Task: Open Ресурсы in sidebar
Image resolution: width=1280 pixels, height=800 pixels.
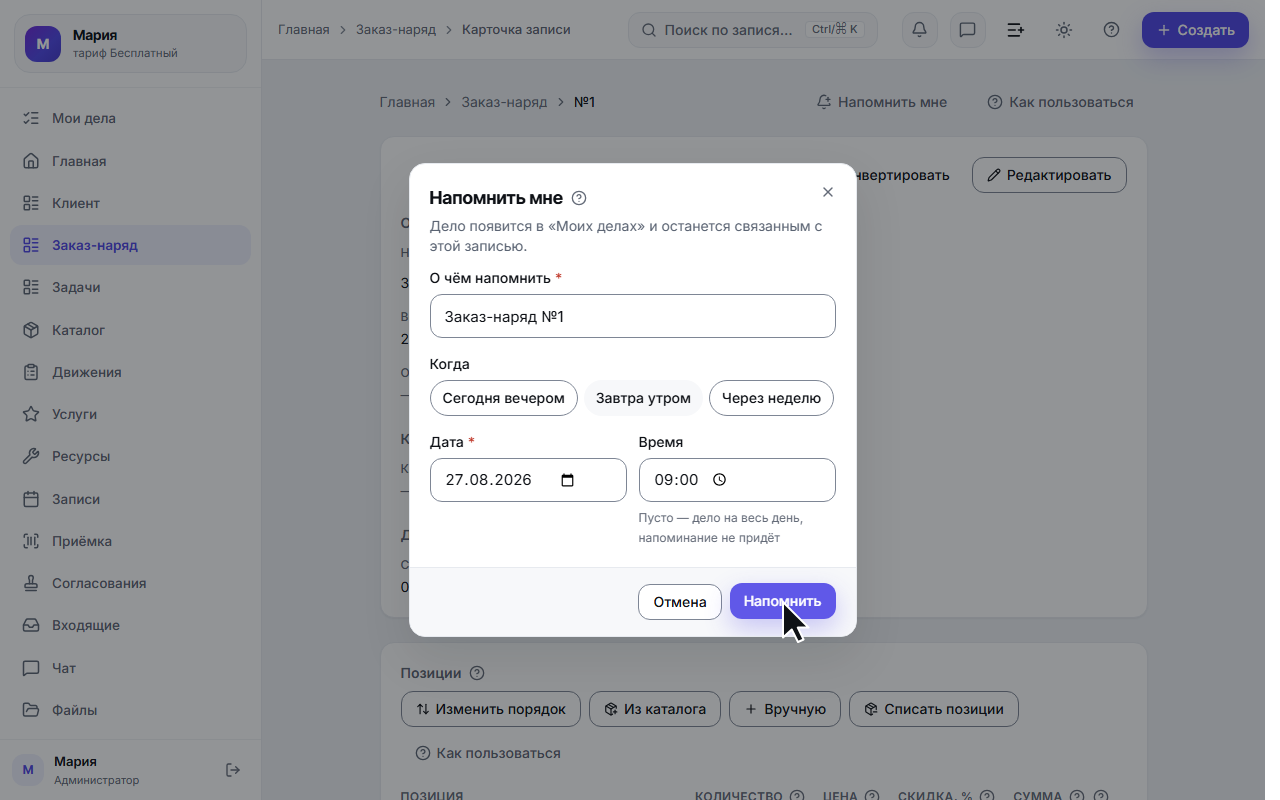Action: pos(130,456)
